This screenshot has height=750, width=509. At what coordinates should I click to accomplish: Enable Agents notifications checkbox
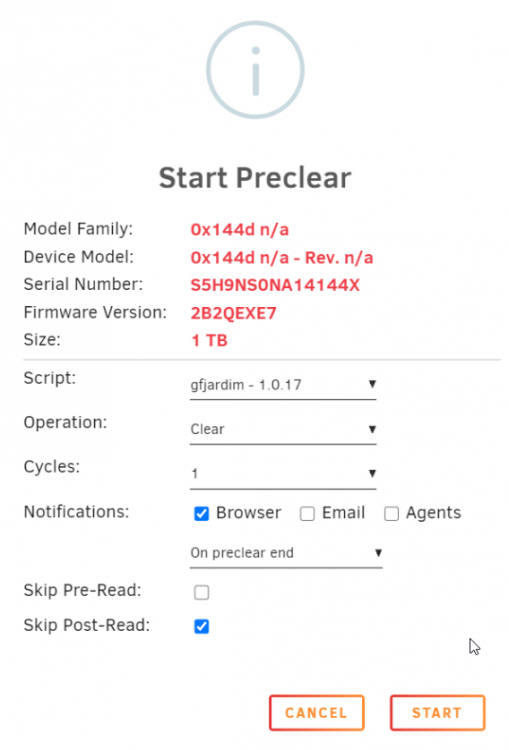(391, 514)
